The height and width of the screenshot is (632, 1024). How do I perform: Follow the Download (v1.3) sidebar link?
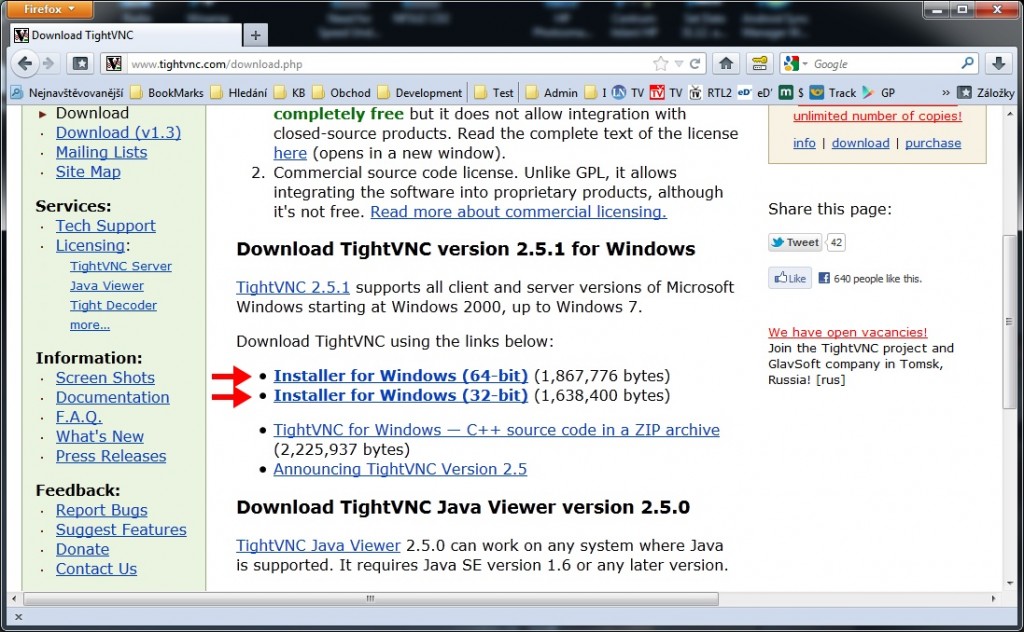point(118,133)
